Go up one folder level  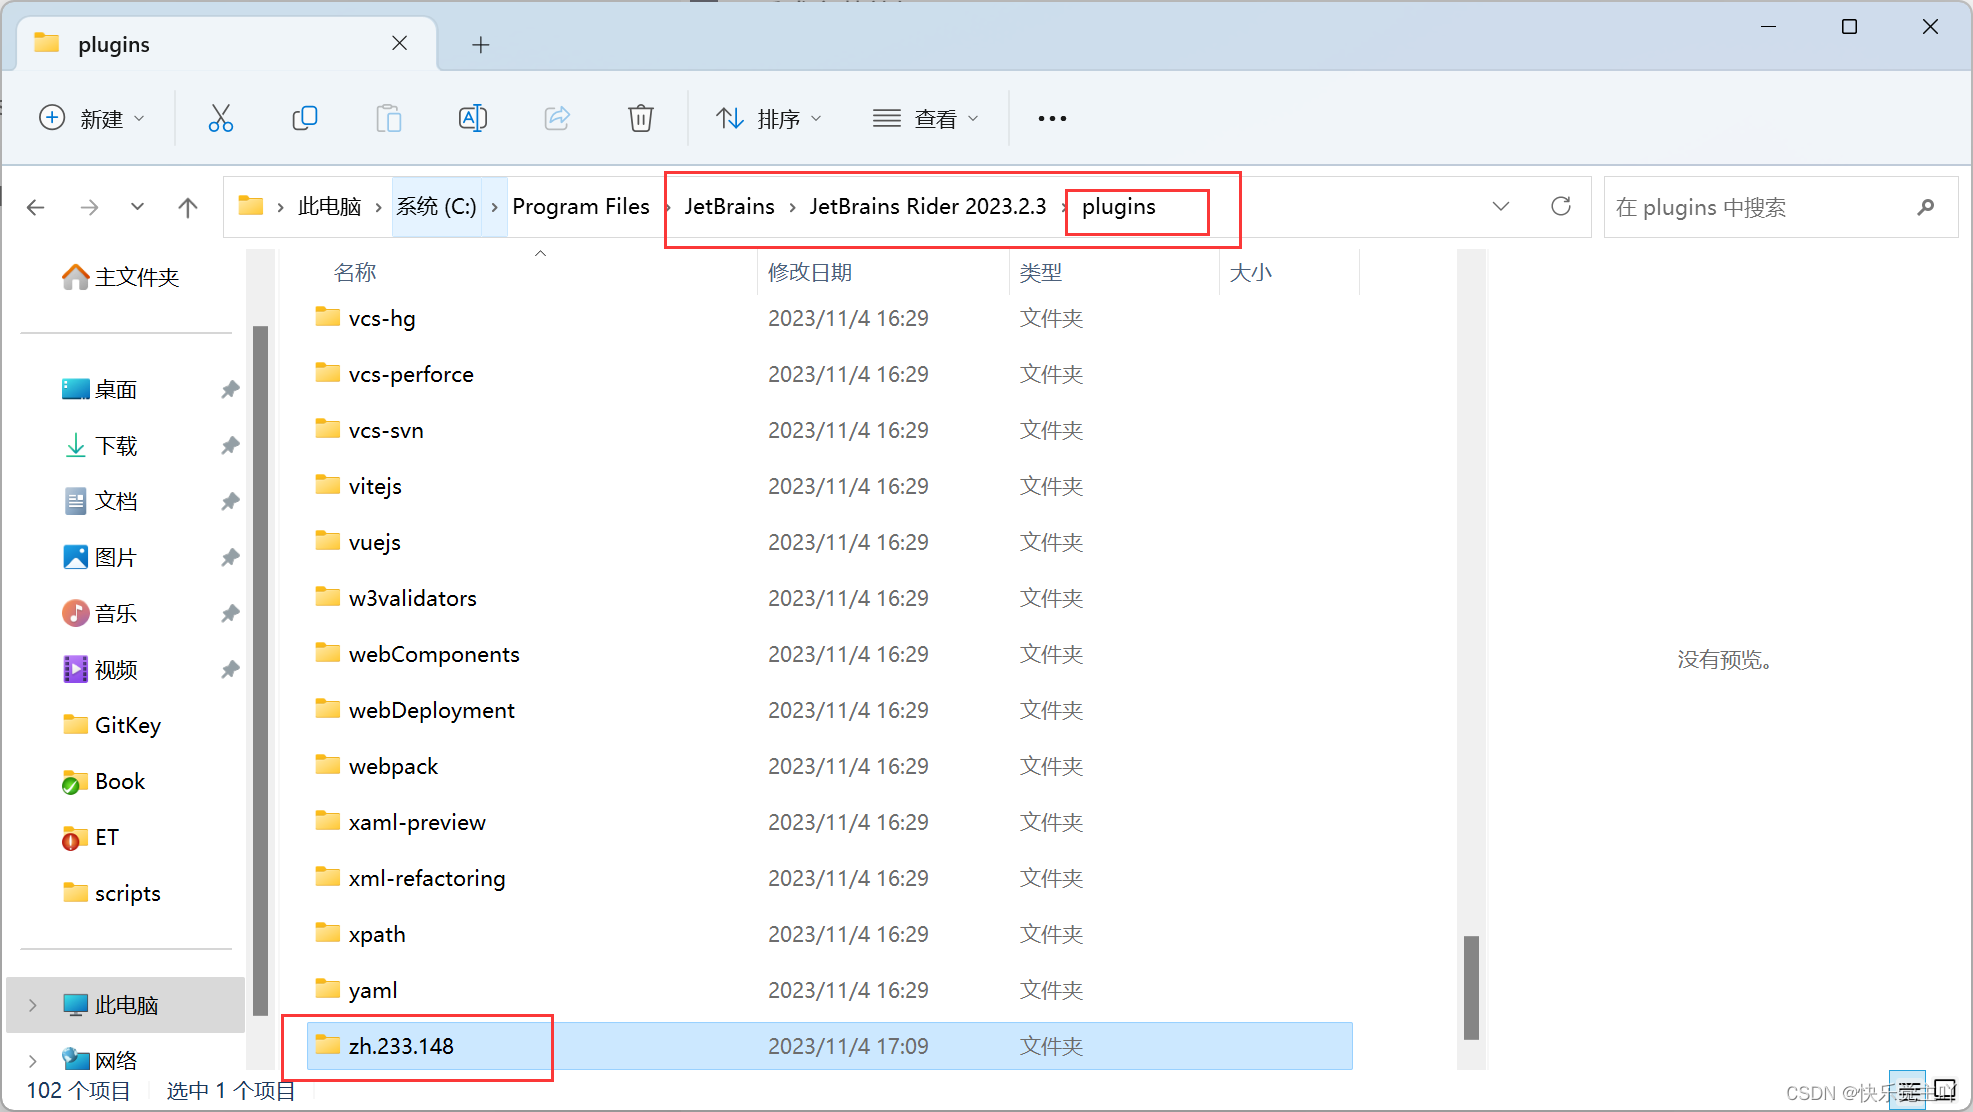187,207
